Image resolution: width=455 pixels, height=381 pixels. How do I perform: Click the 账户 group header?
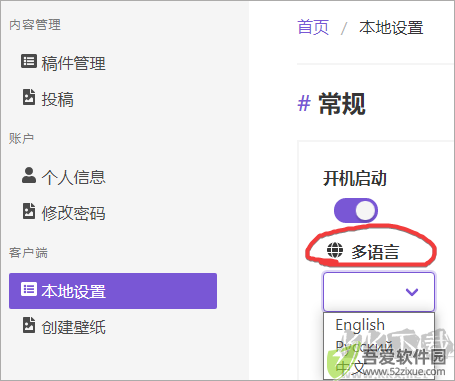pos(22,138)
